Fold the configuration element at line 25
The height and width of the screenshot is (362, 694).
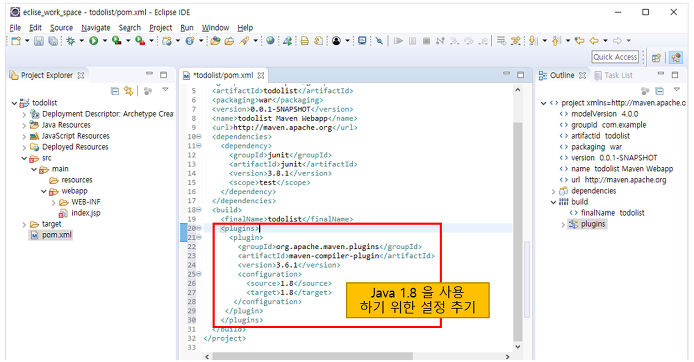point(199,274)
